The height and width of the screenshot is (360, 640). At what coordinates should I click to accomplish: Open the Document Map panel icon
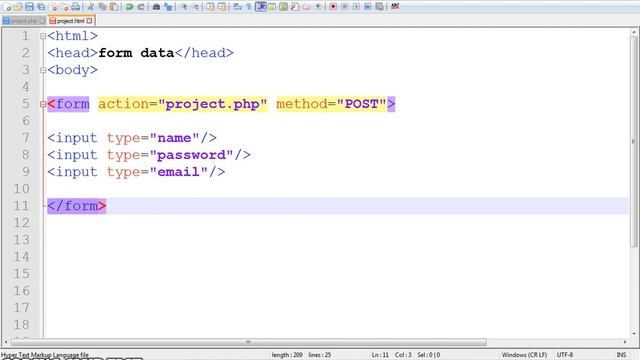pos(283,7)
